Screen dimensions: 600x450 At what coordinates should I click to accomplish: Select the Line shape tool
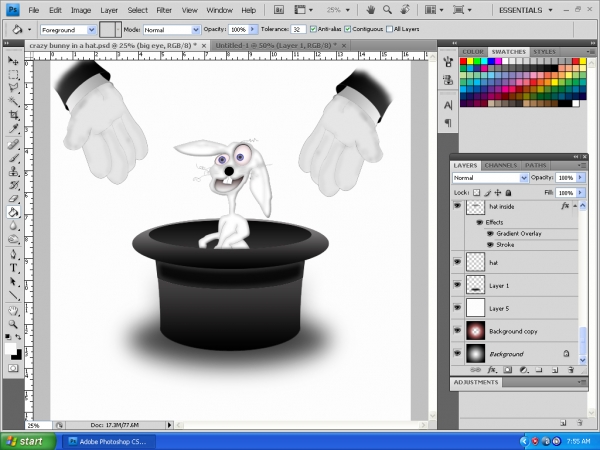[13, 295]
